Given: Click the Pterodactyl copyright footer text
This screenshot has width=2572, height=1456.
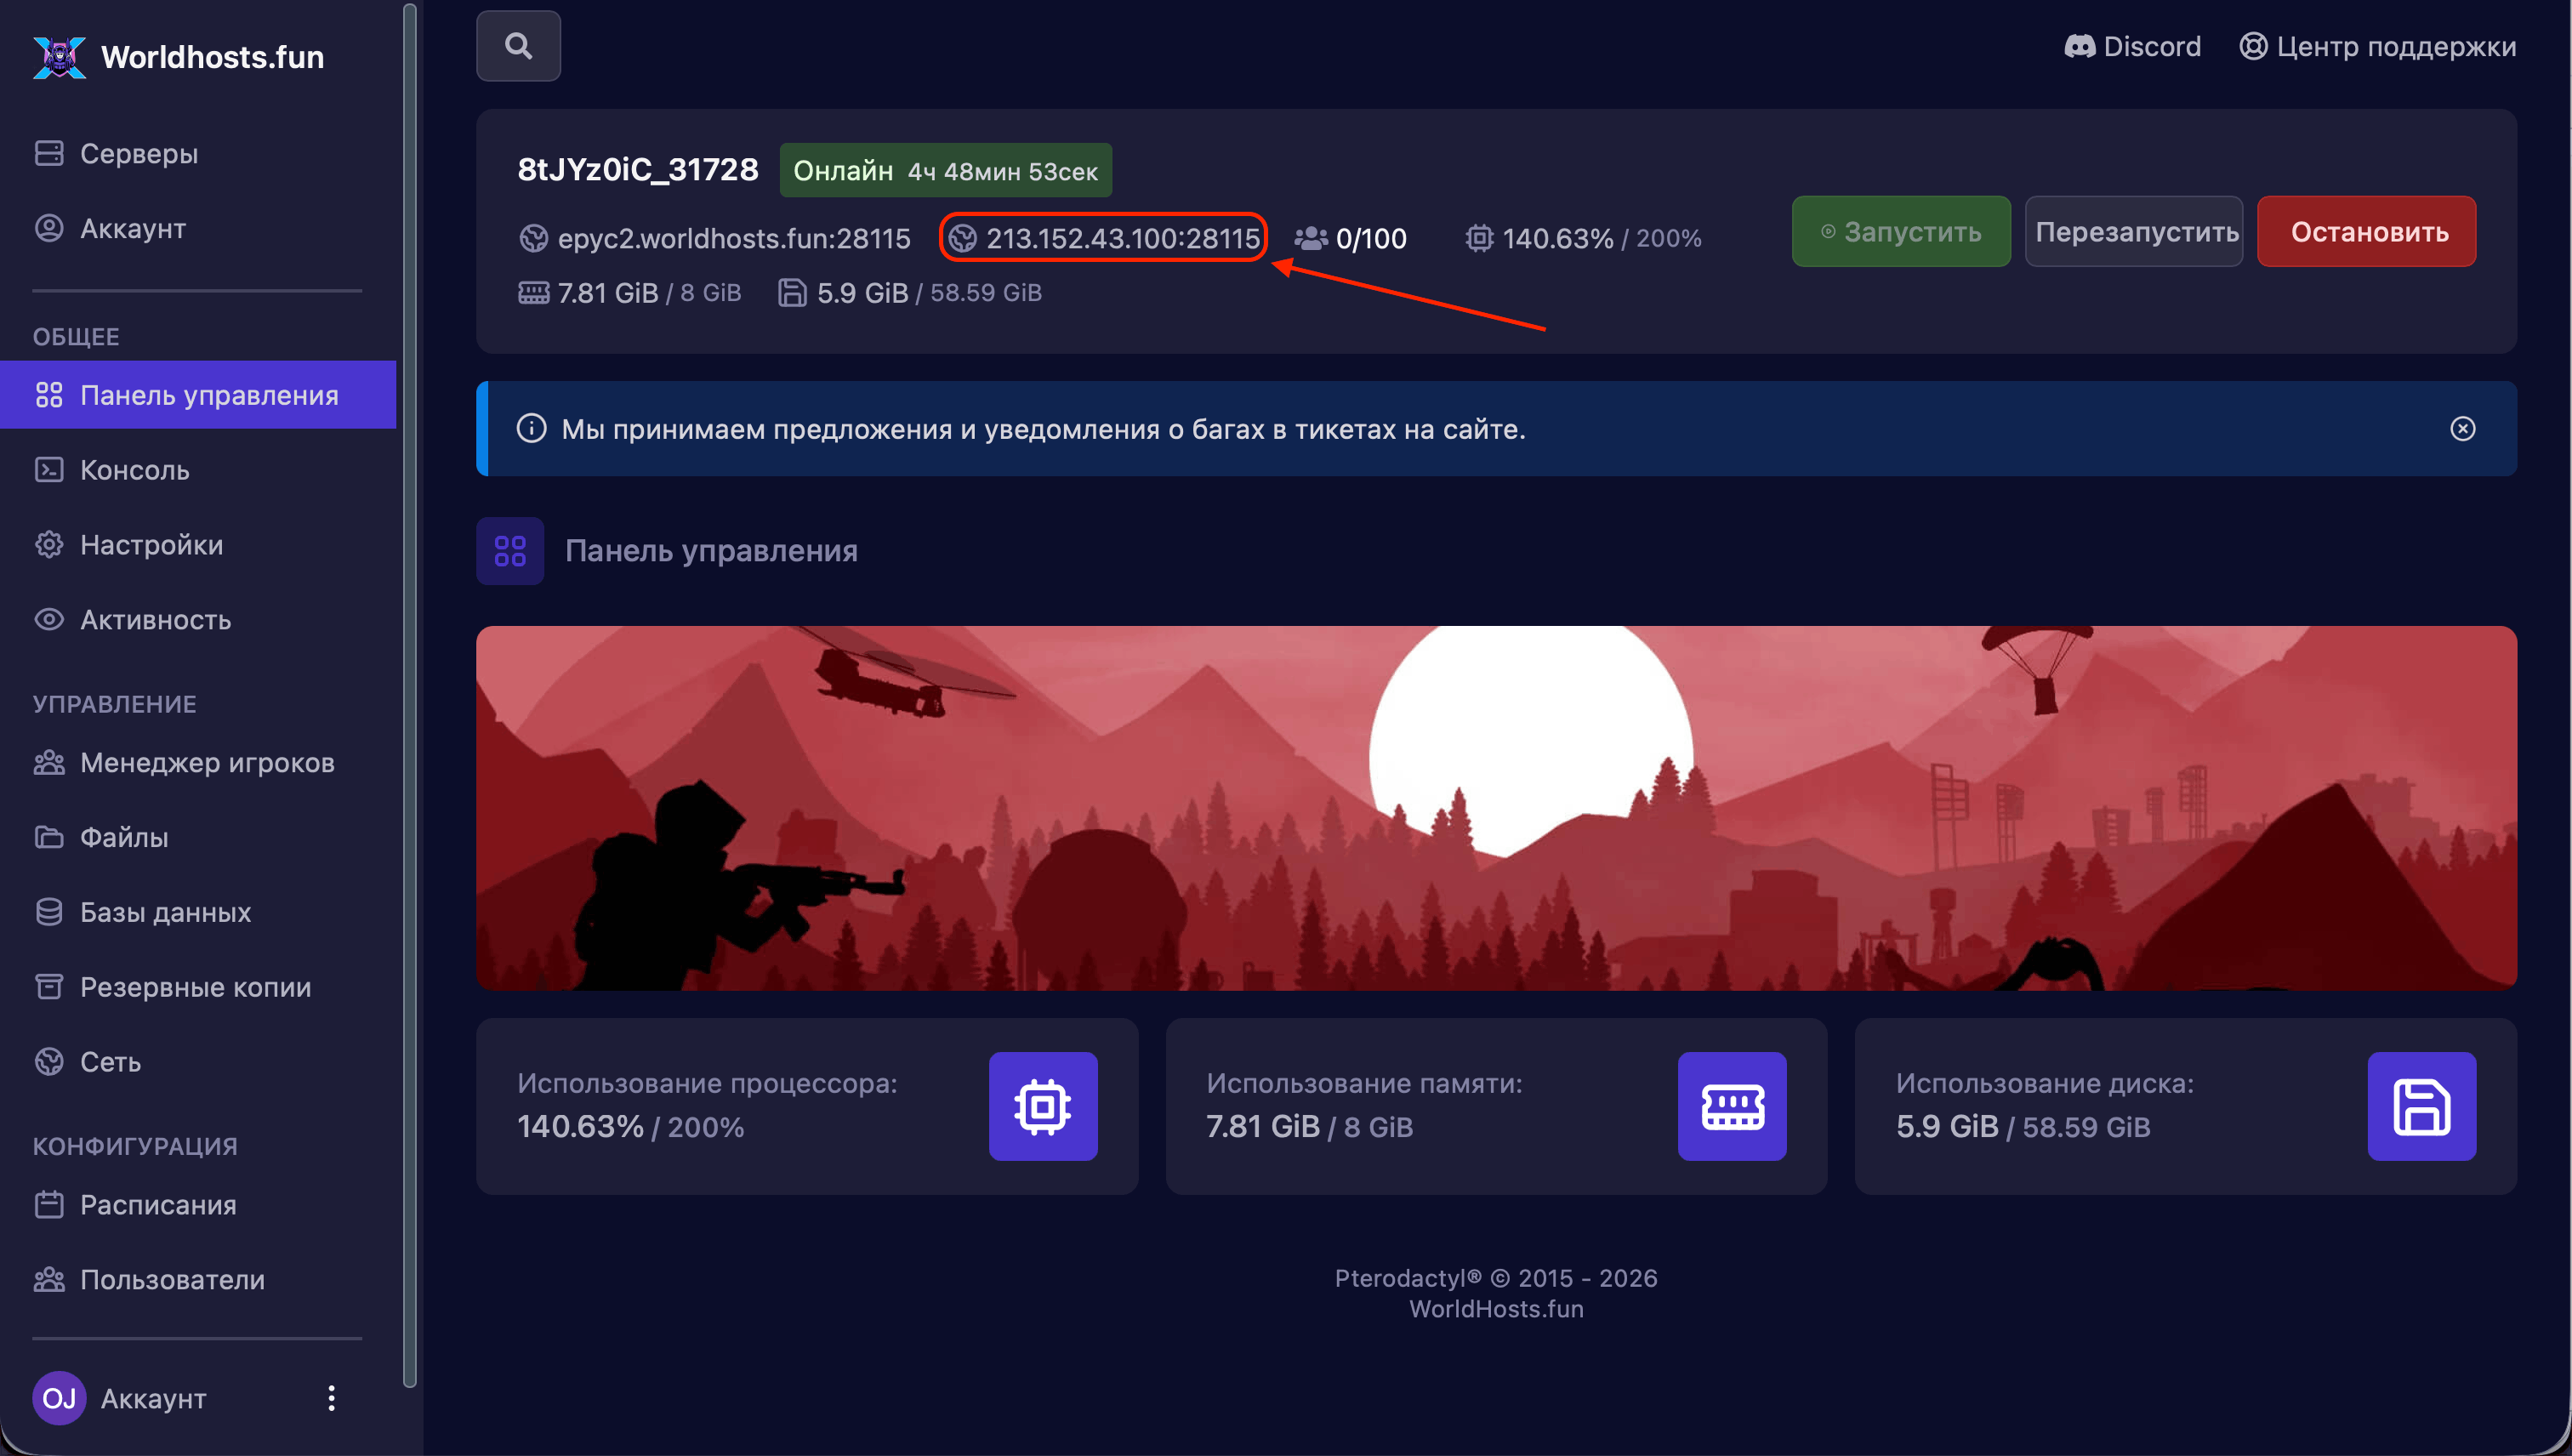Looking at the screenshot, I should coord(1496,1279).
